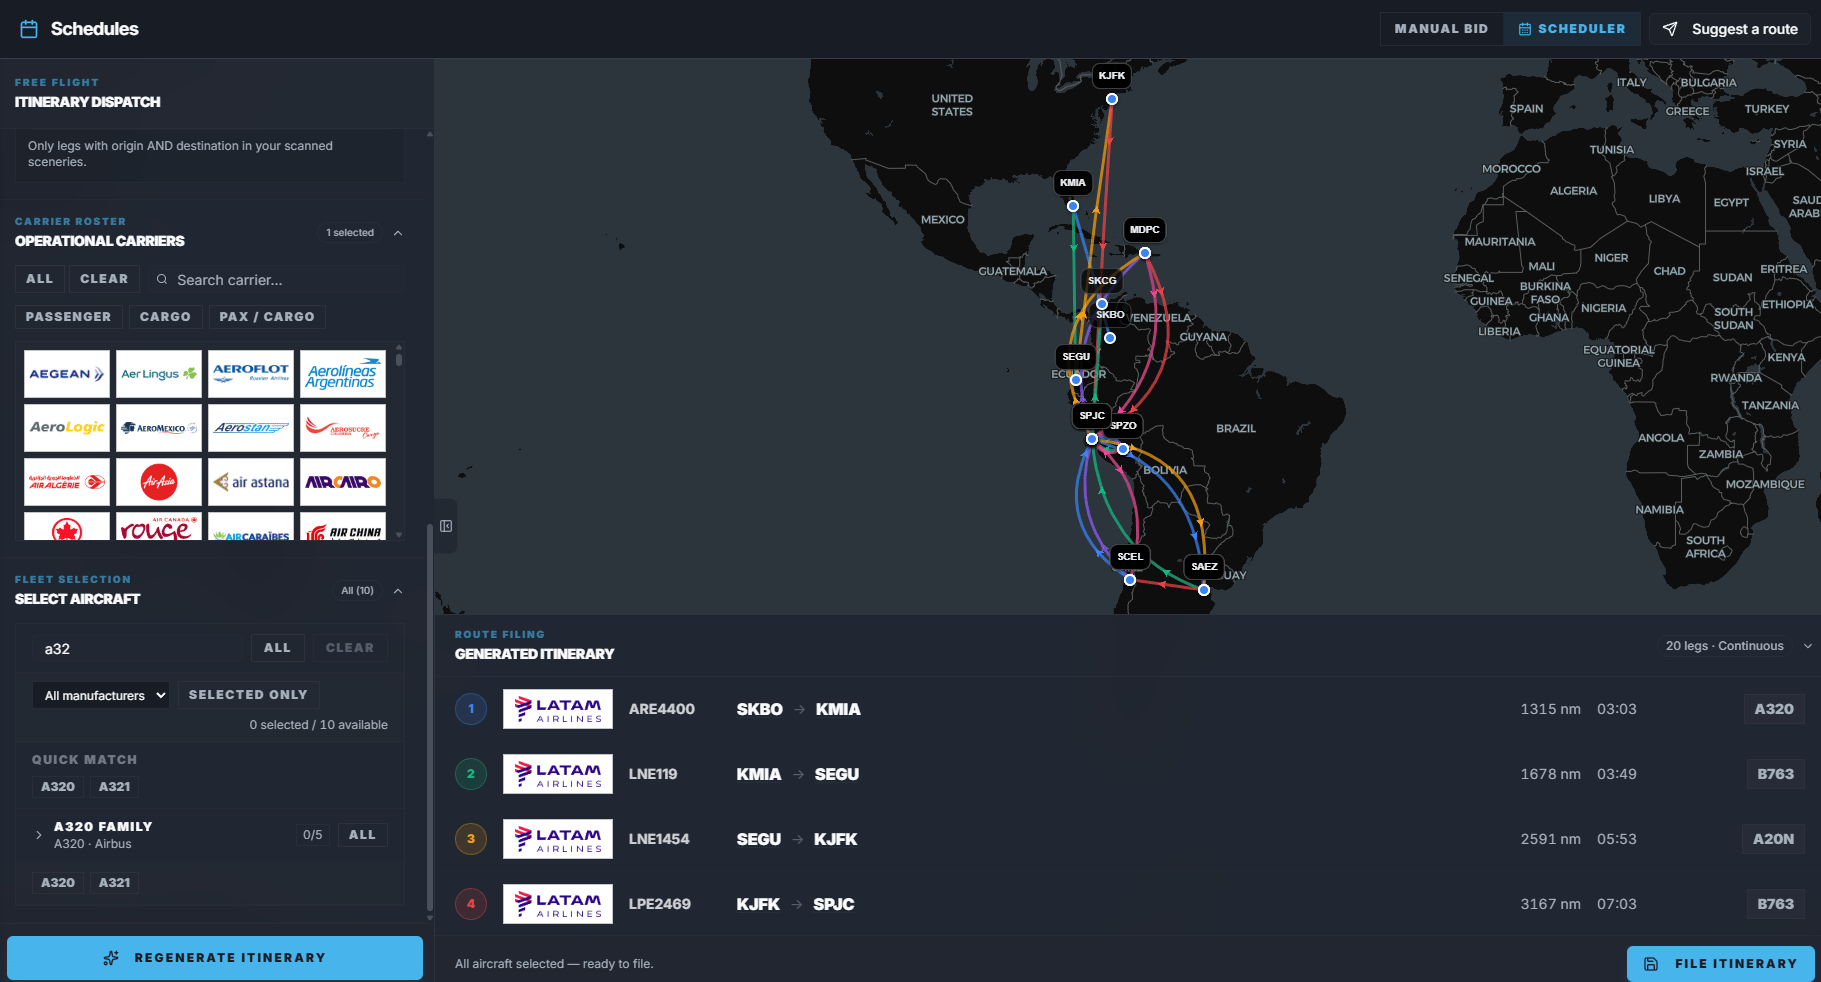Toggle the Selected Only filter
Image resolution: width=1821 pixels, height=982 pixels.
[x=248, y=695]
